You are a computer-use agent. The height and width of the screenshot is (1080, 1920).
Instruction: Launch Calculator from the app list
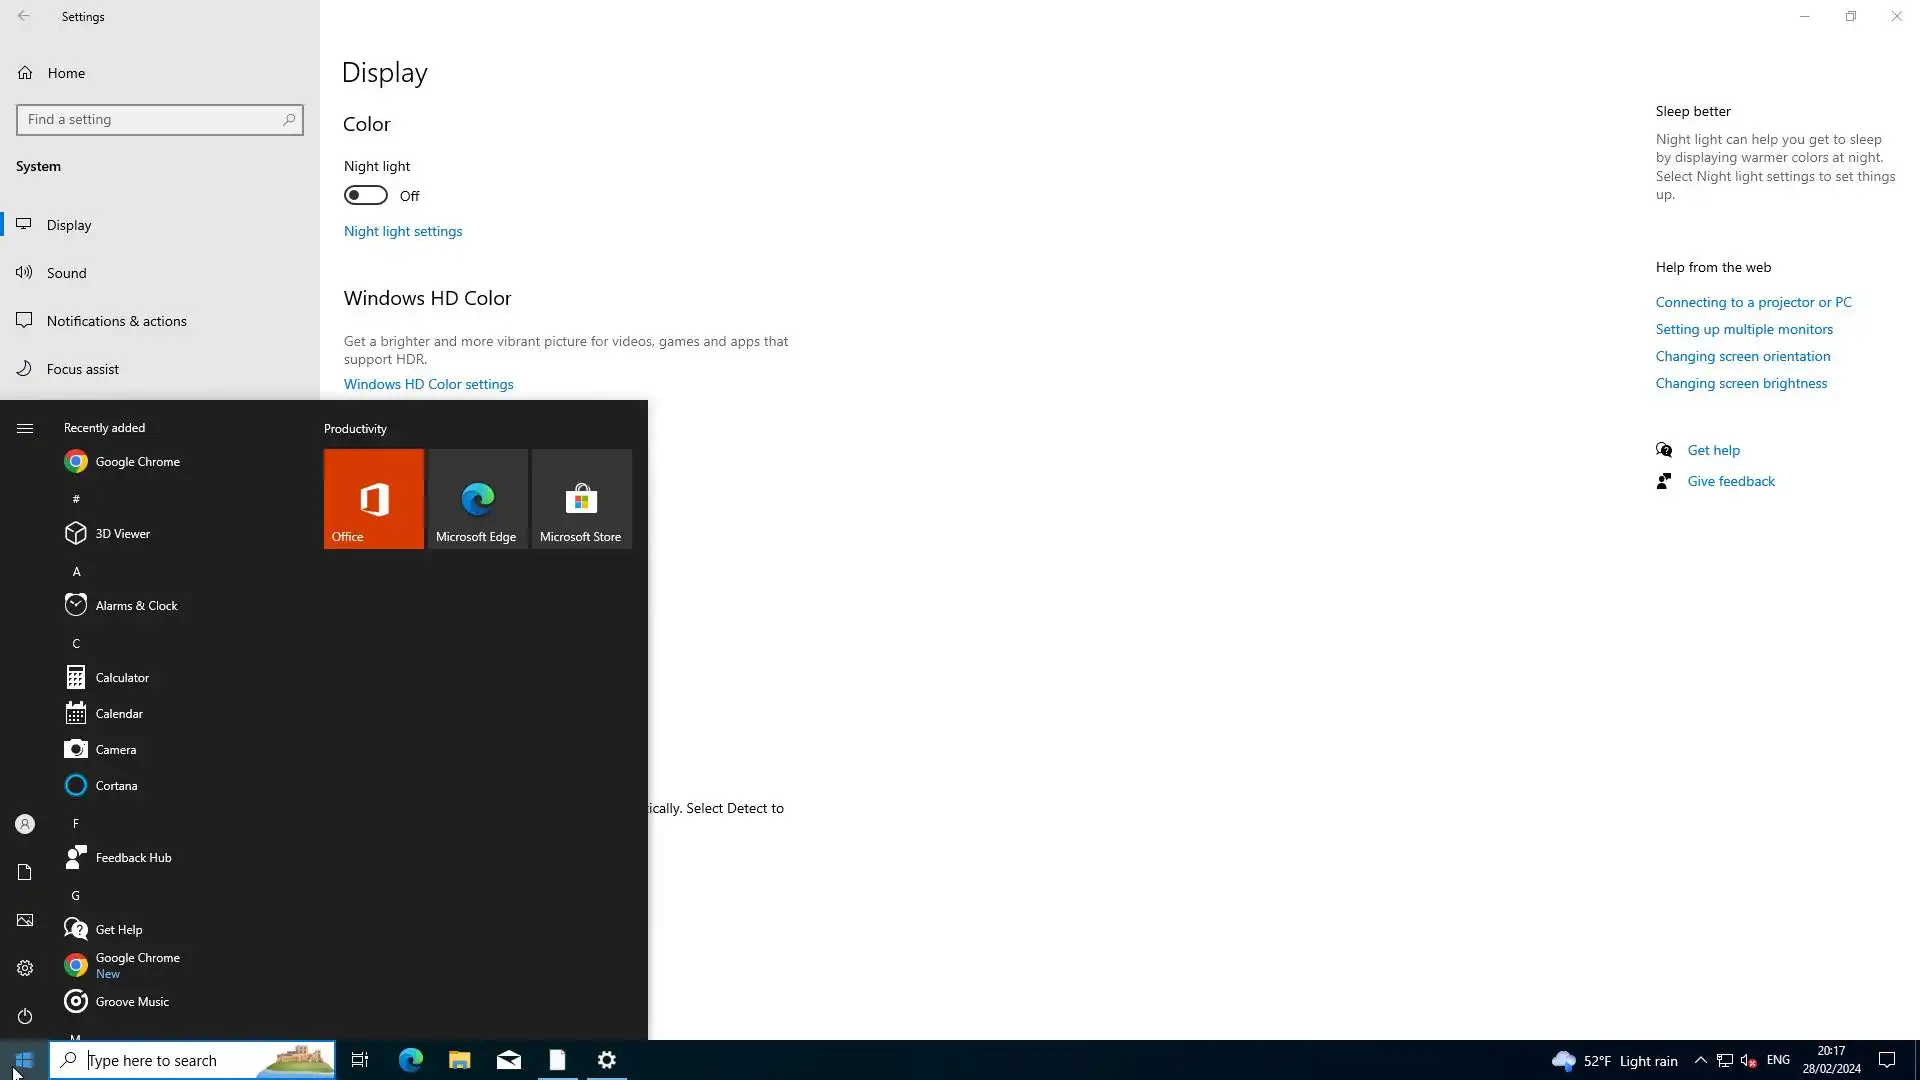pos(122,677)
